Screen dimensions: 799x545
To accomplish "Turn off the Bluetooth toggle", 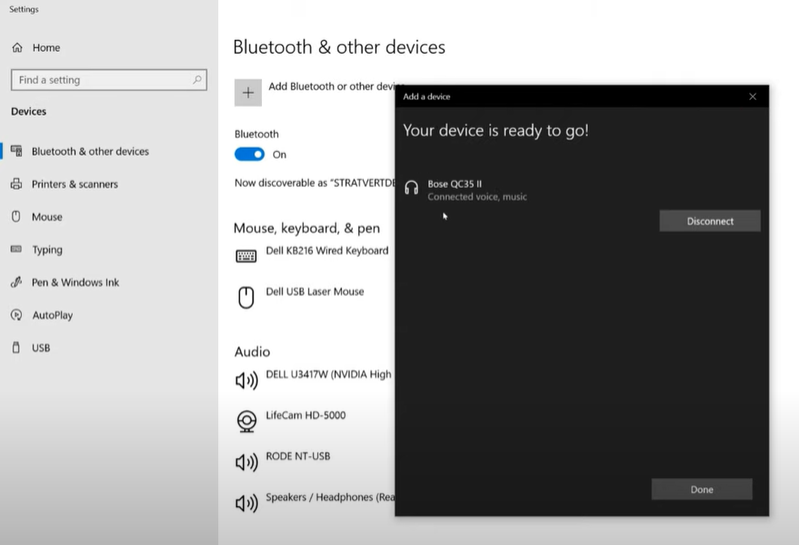I will pyautogui.click(x=250, y=154).
